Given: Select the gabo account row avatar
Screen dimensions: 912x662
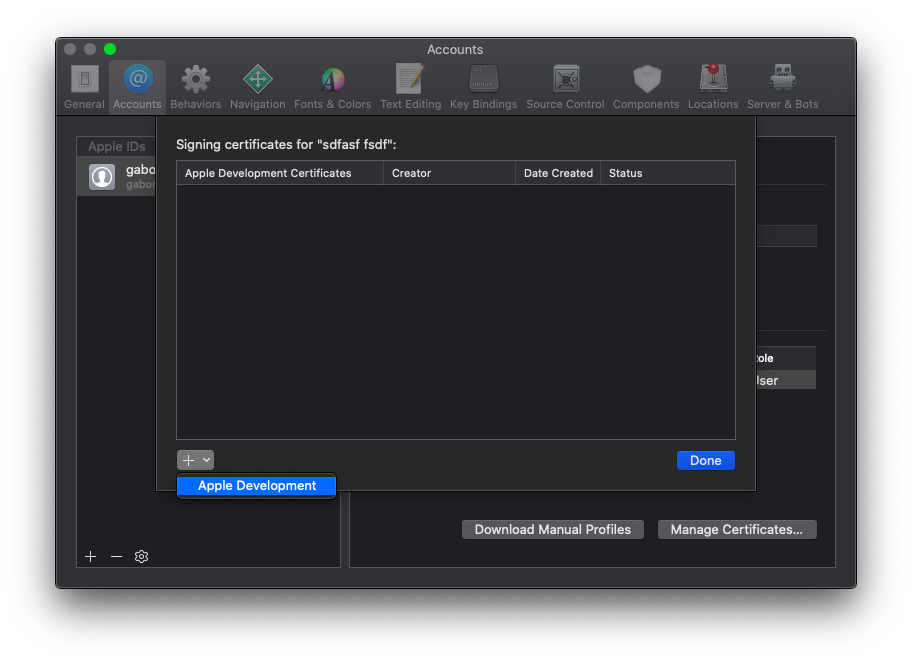Looking at the screenshot, I should point(102,177).
